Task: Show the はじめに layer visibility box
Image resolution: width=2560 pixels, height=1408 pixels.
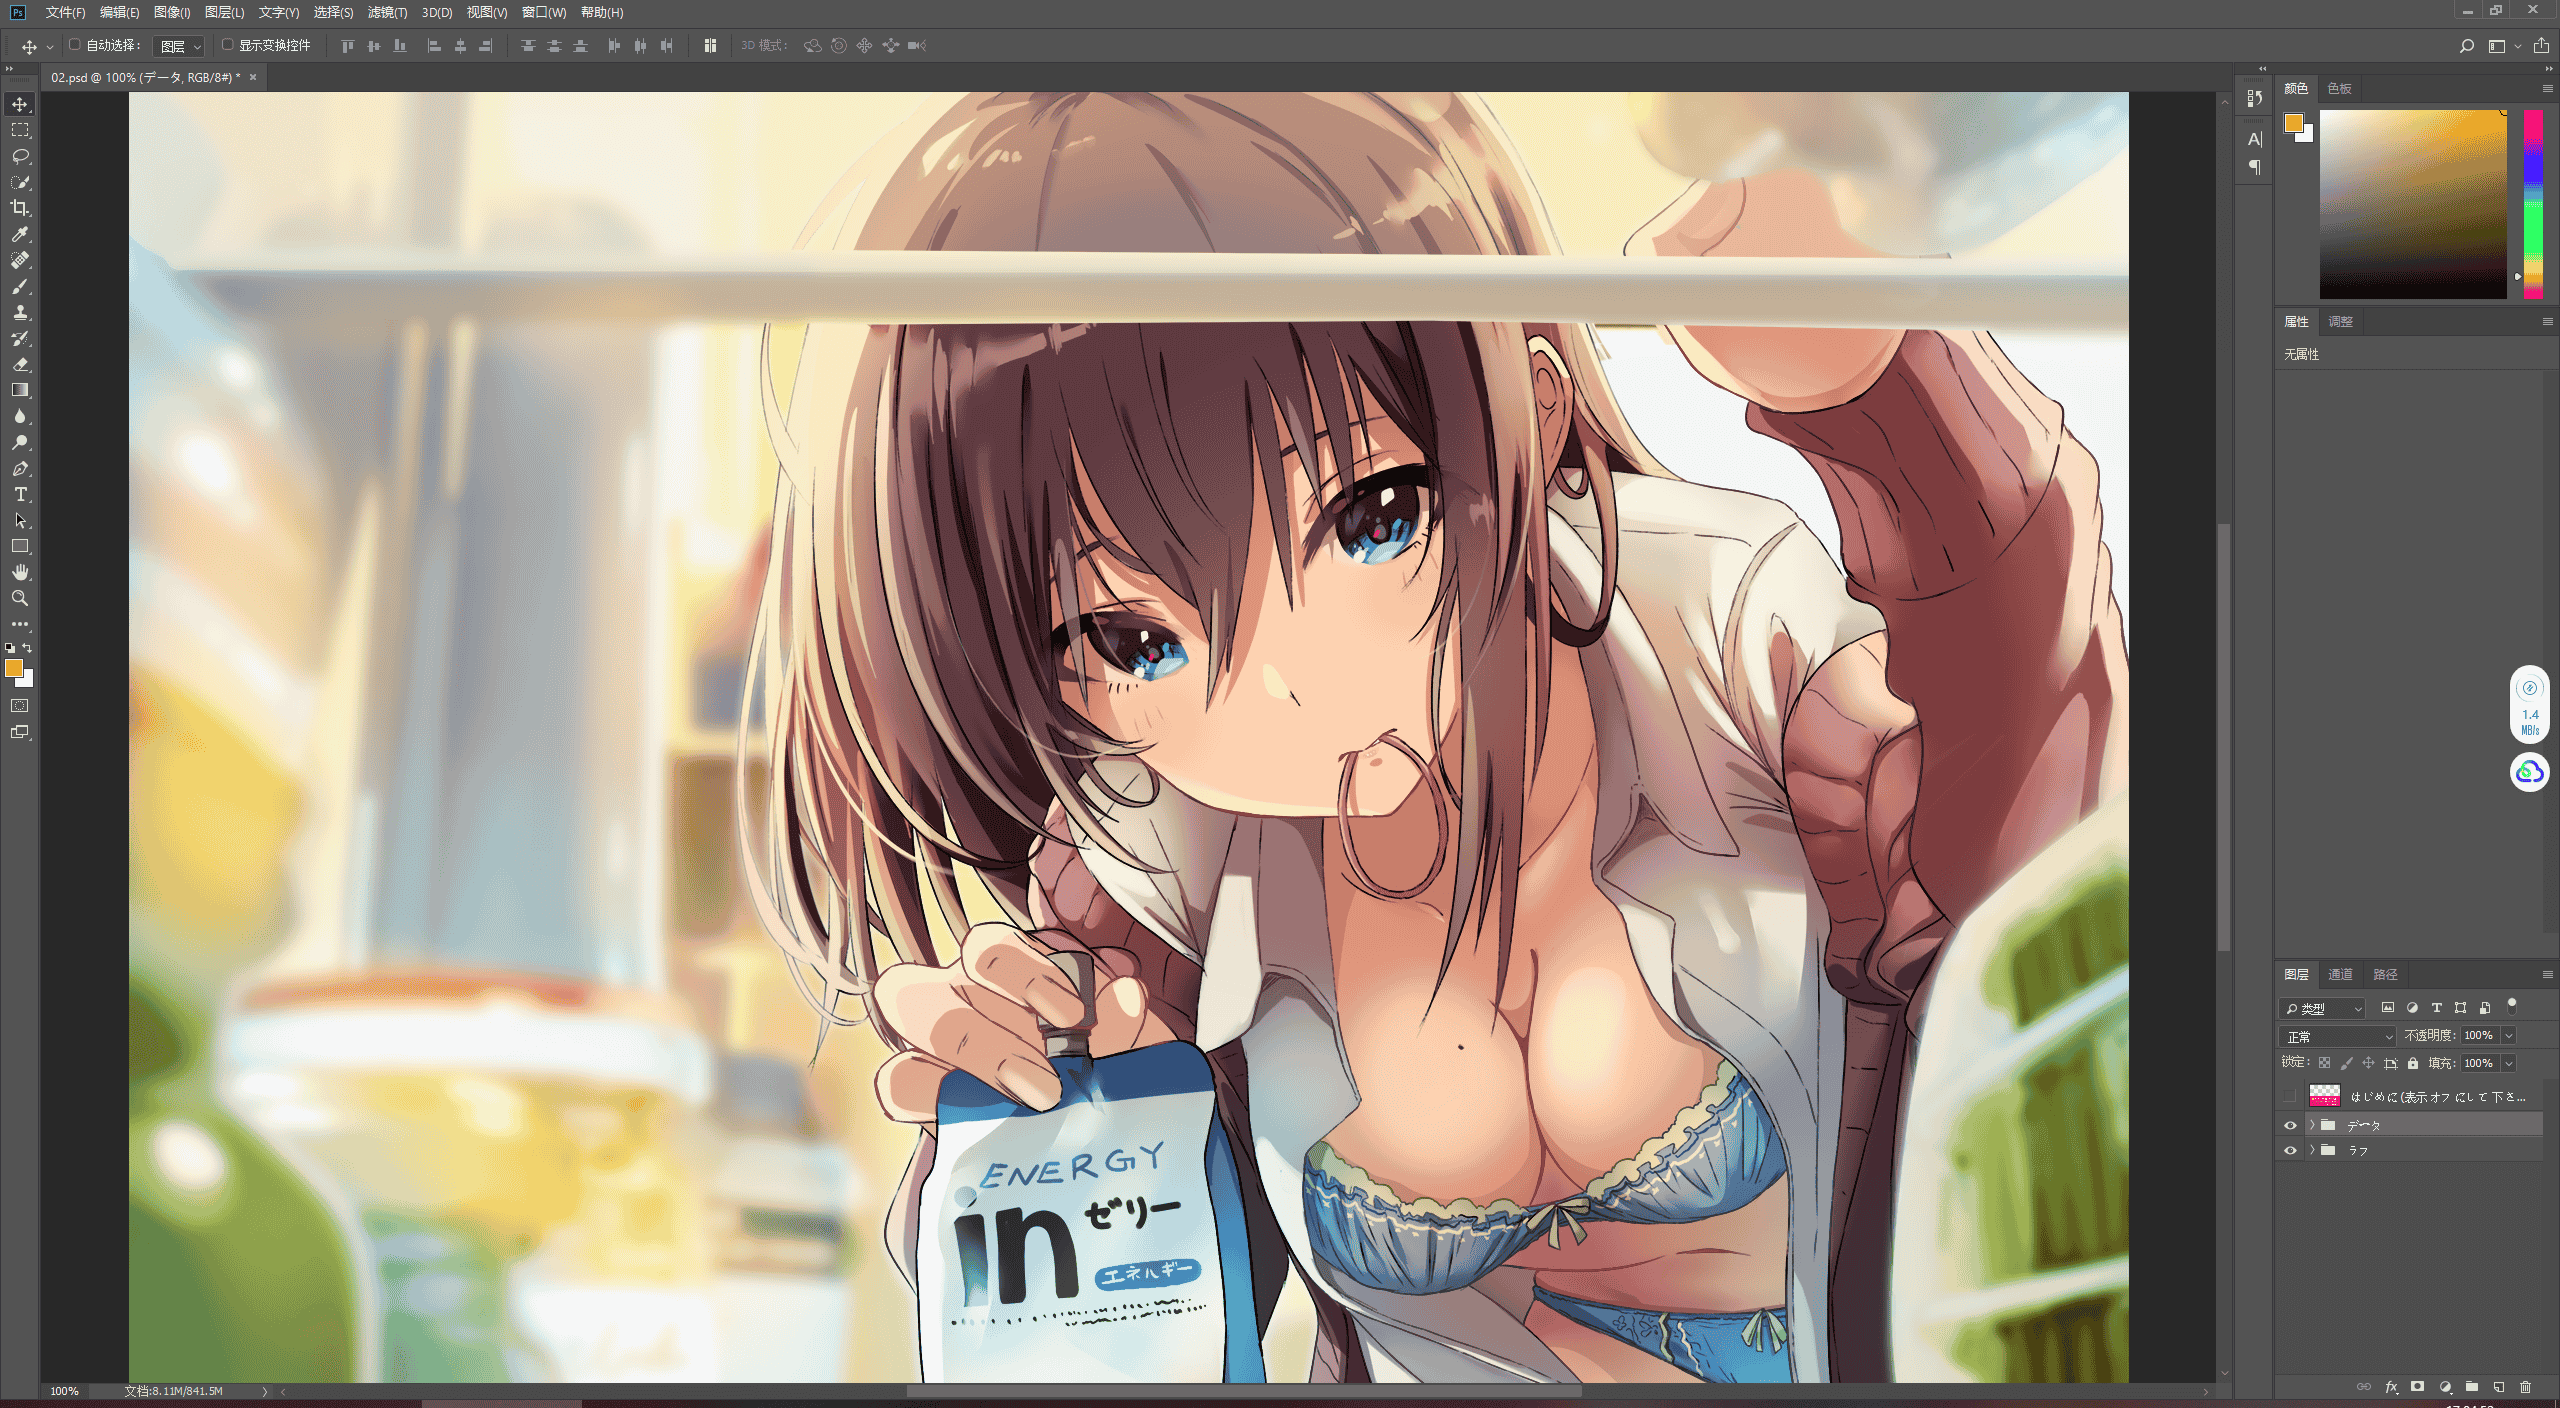Action: pyautogui.click(x=2290, y=1096)
